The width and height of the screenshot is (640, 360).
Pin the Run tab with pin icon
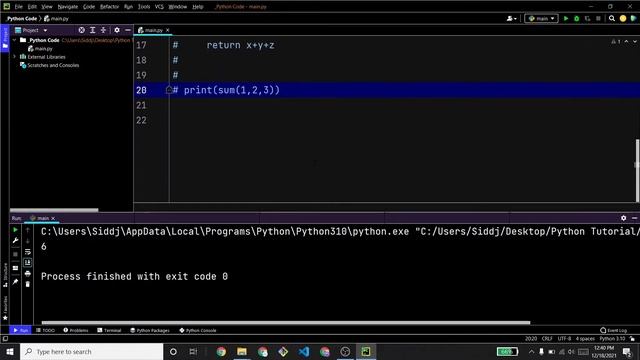pyautogui.click(x=16, y=282)
